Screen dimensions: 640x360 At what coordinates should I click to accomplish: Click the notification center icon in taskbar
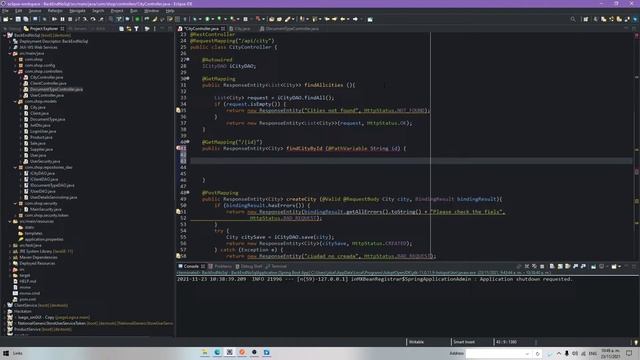pos(629,353)
